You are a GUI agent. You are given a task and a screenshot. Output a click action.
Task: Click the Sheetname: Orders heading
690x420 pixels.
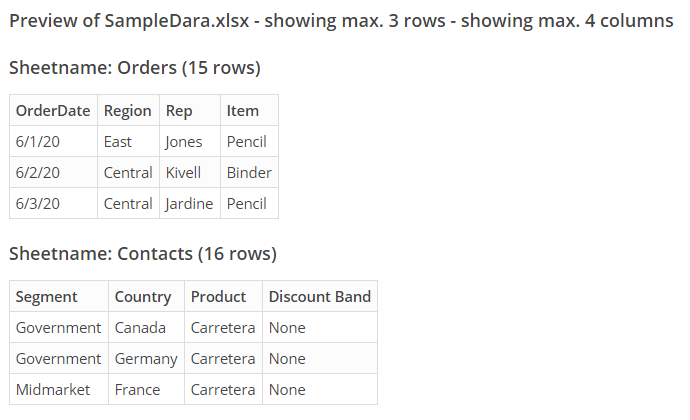point(134,68)
